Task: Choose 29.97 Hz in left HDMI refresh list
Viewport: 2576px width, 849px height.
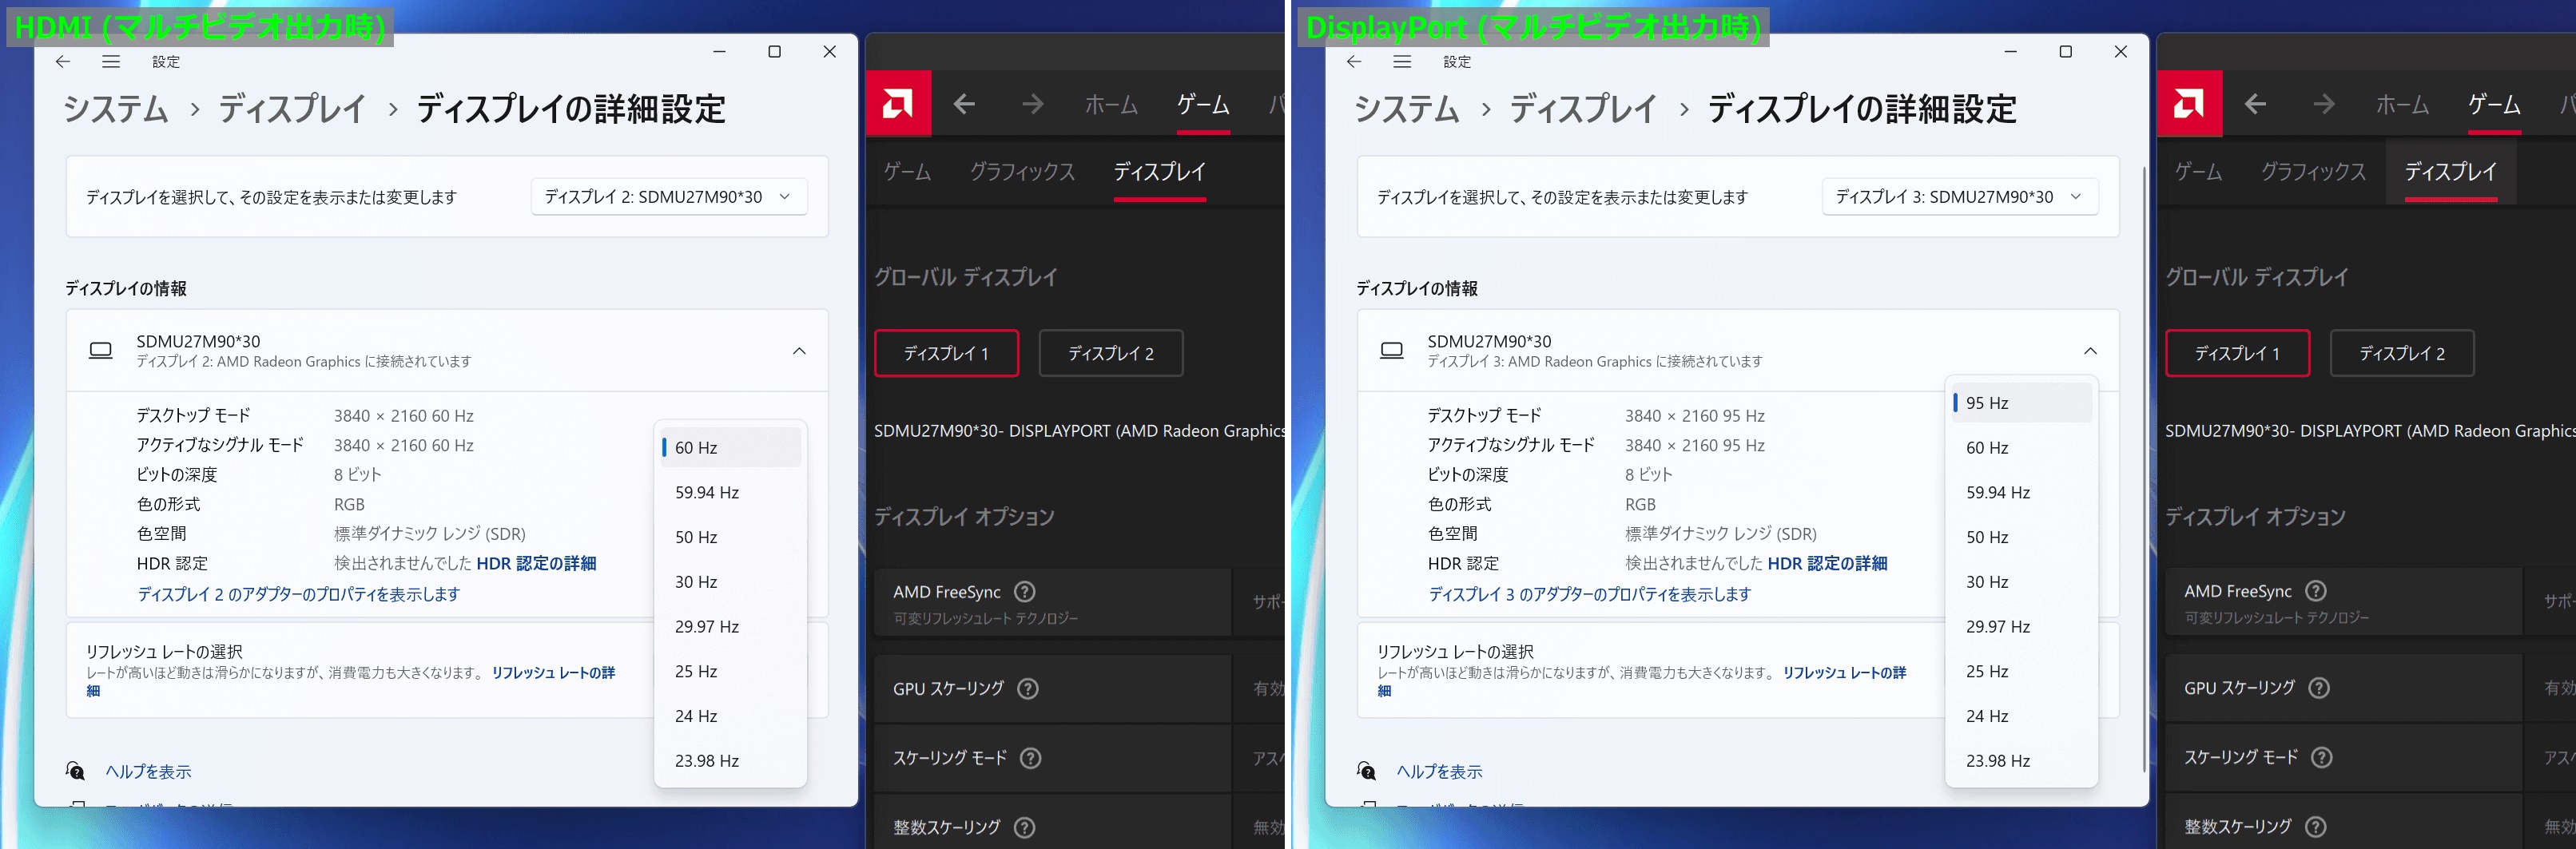Action: [x=731, y=627]
